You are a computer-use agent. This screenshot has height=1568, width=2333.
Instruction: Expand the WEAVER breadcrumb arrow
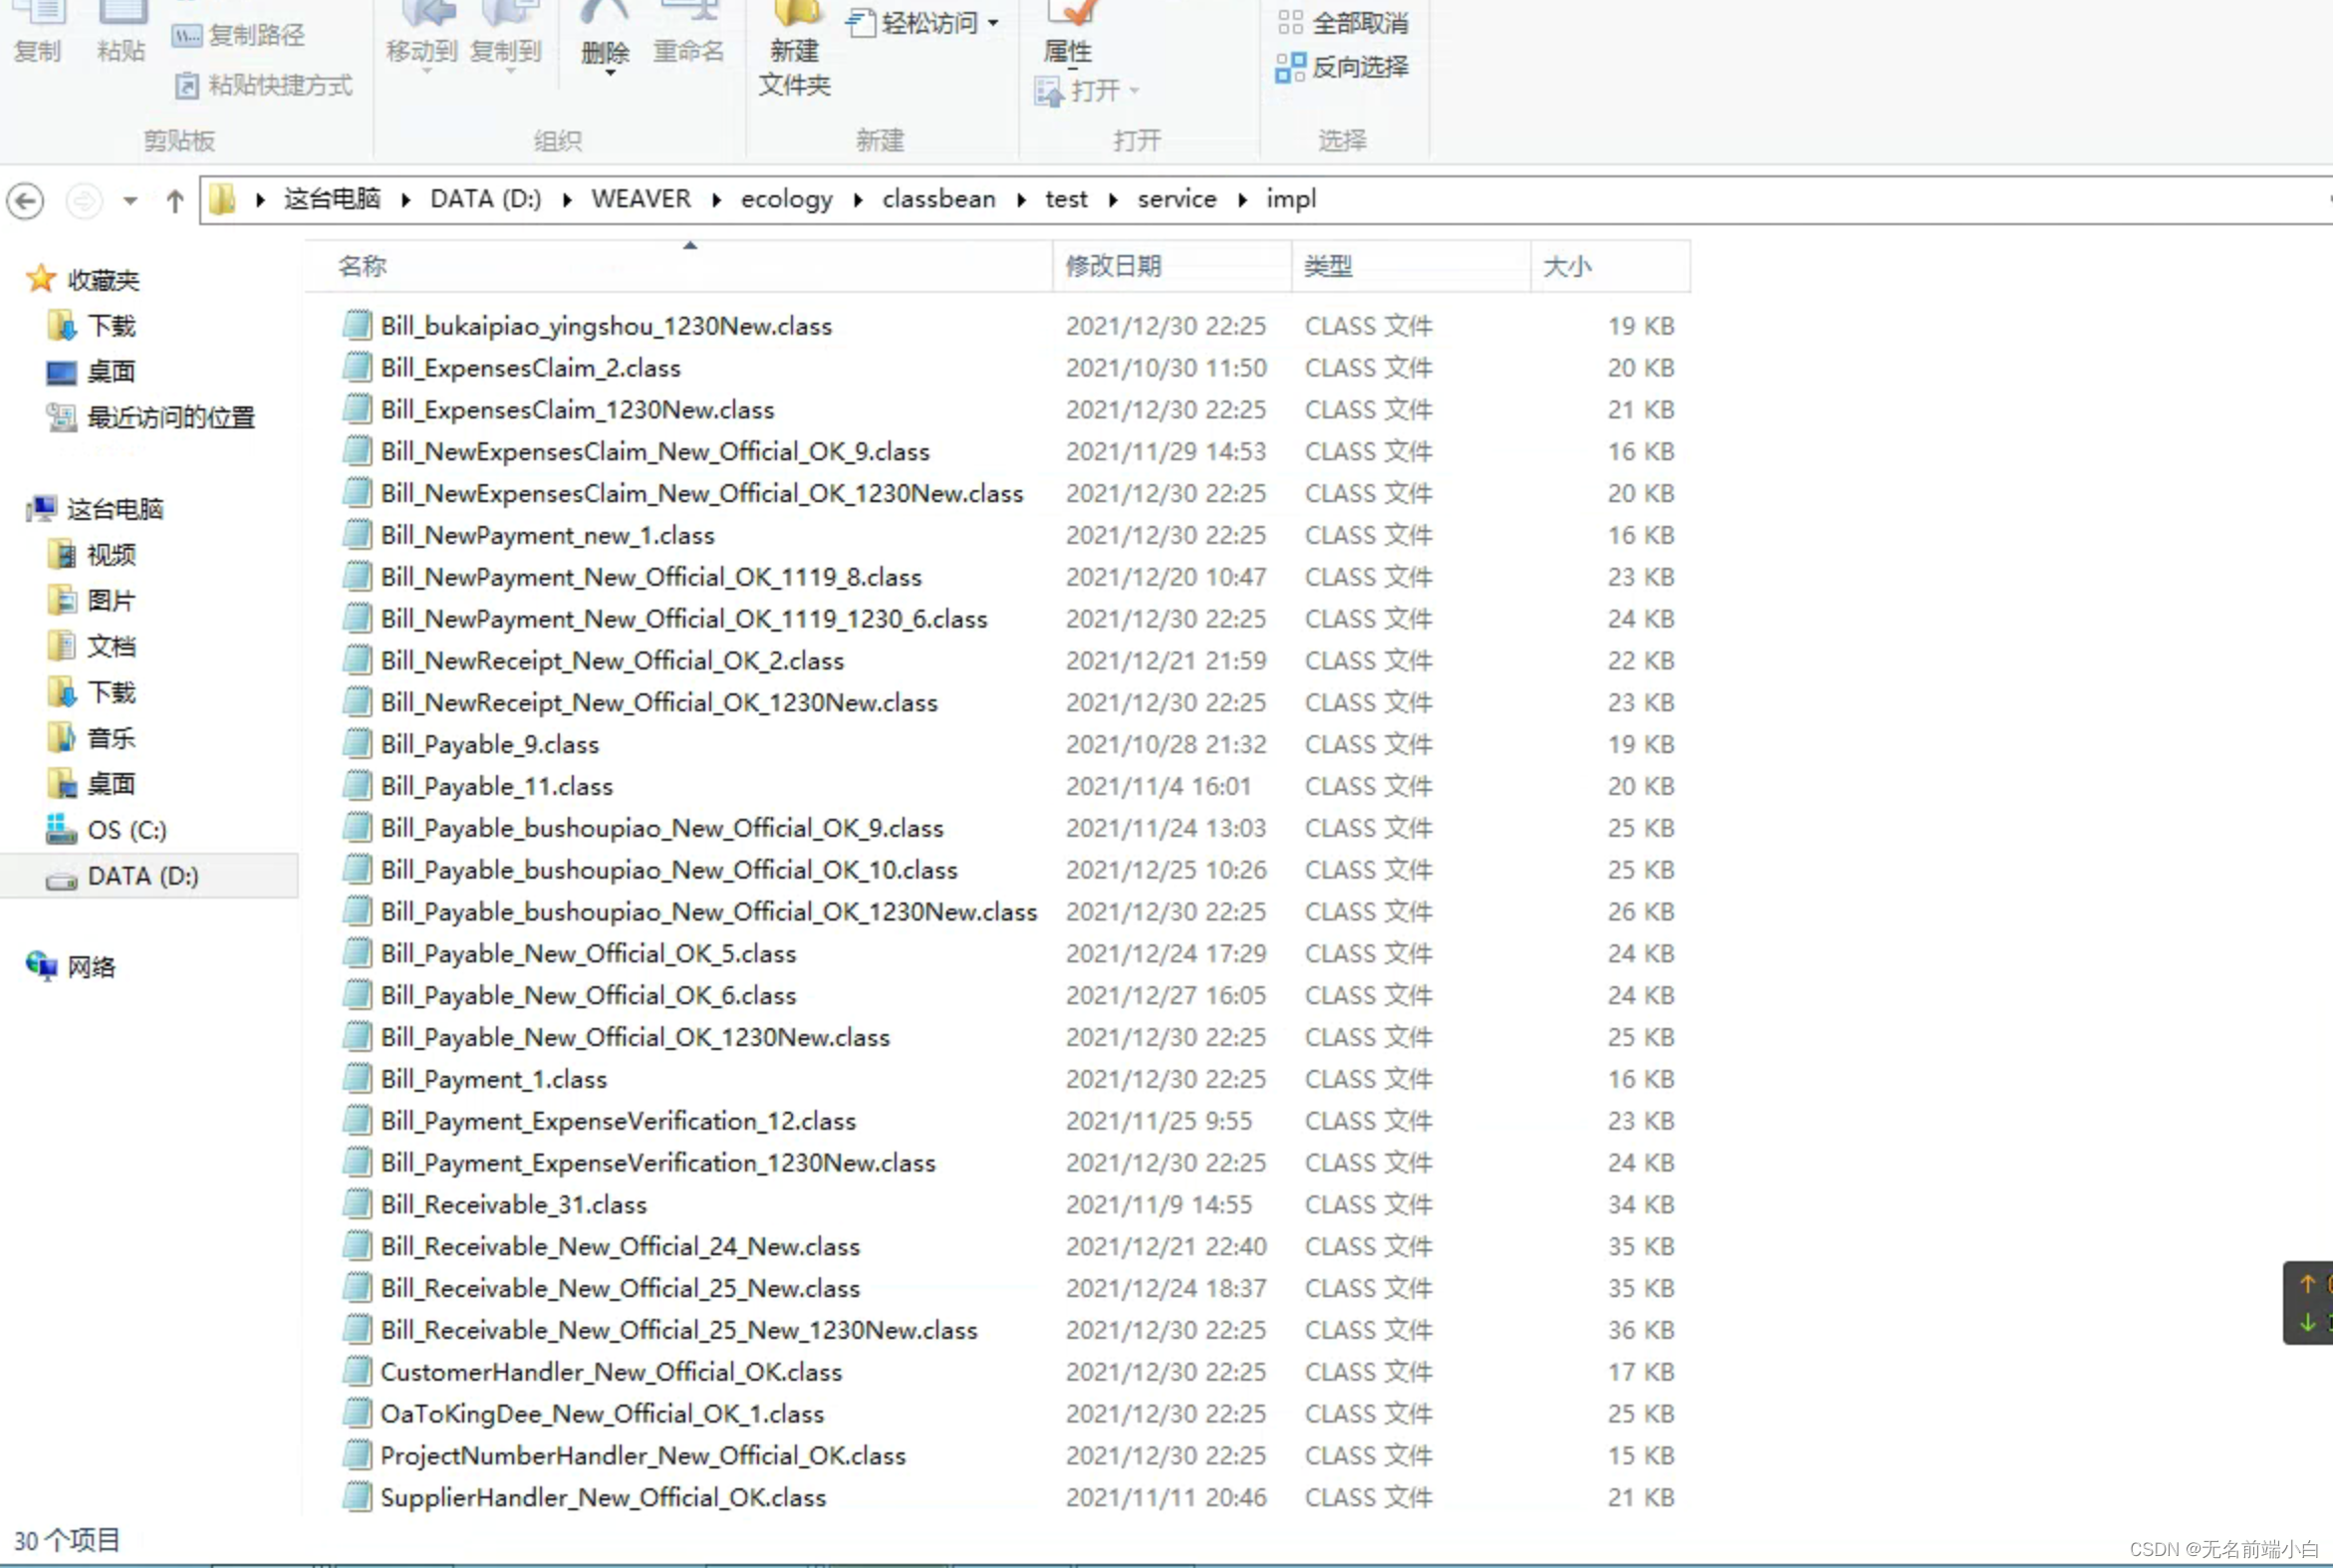coord(716,200)
